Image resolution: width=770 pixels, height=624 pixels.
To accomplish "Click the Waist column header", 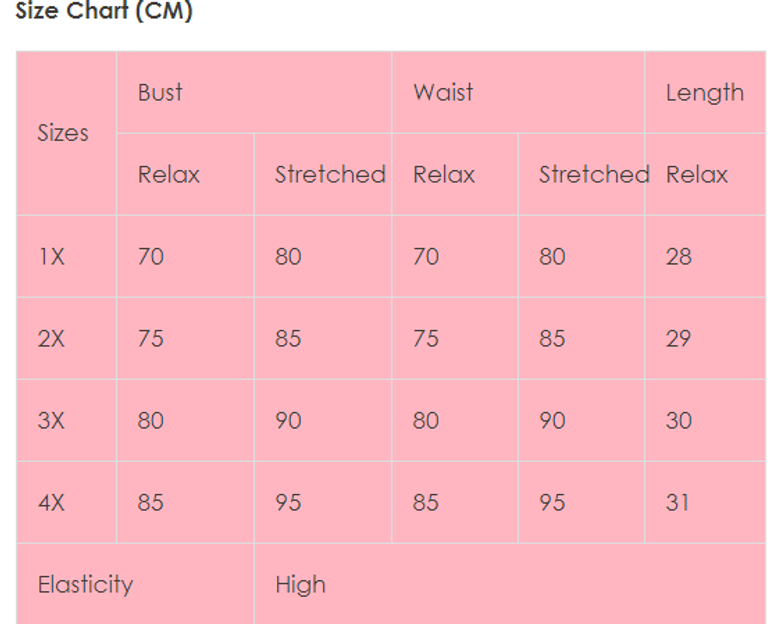I will (518, 92).
